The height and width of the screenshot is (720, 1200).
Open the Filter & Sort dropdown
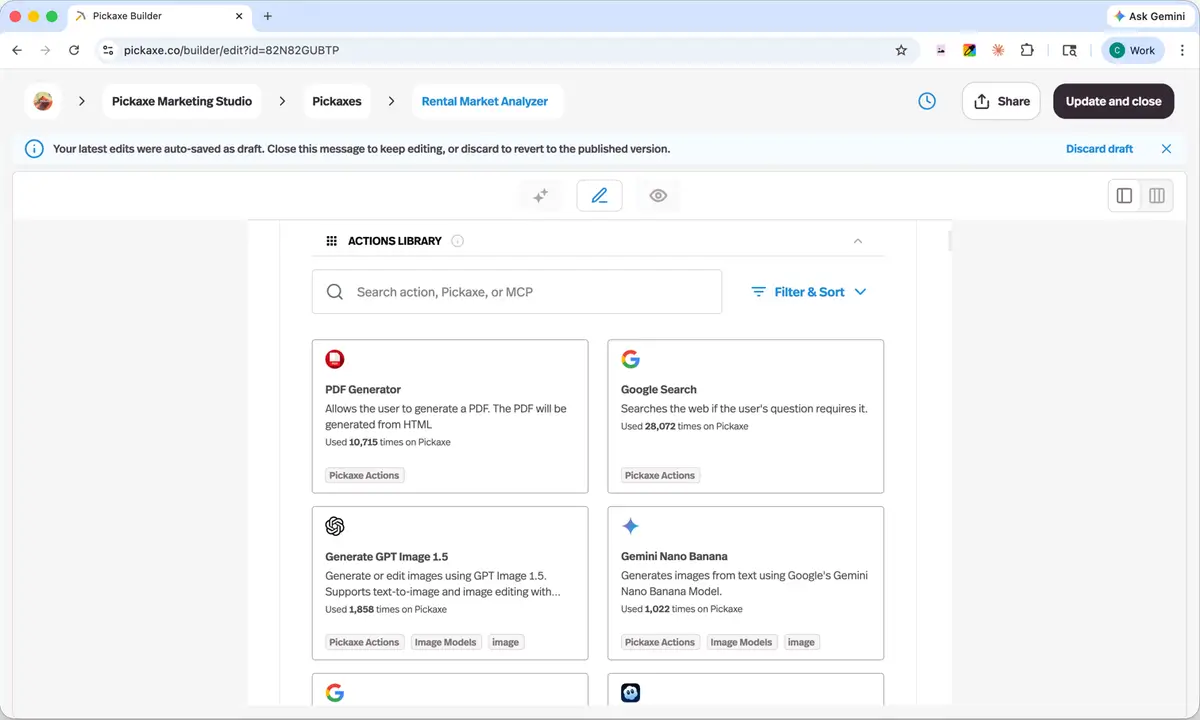pos(809,292)
